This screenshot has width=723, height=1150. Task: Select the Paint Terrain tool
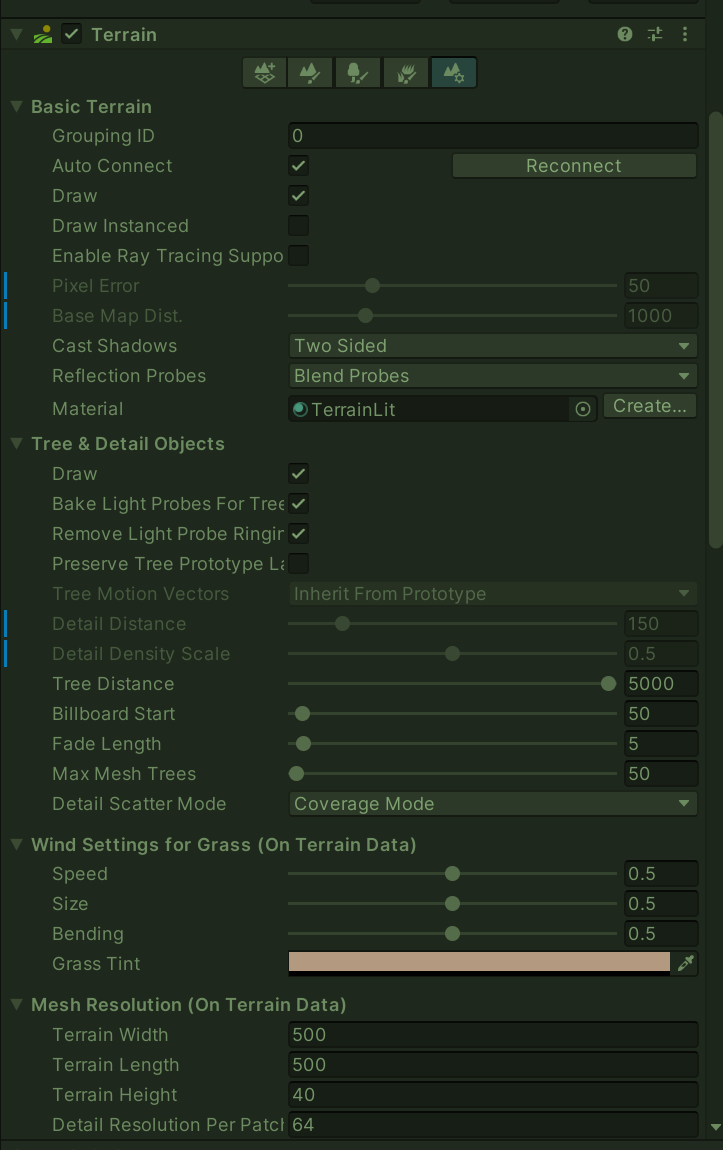[310, 72]
